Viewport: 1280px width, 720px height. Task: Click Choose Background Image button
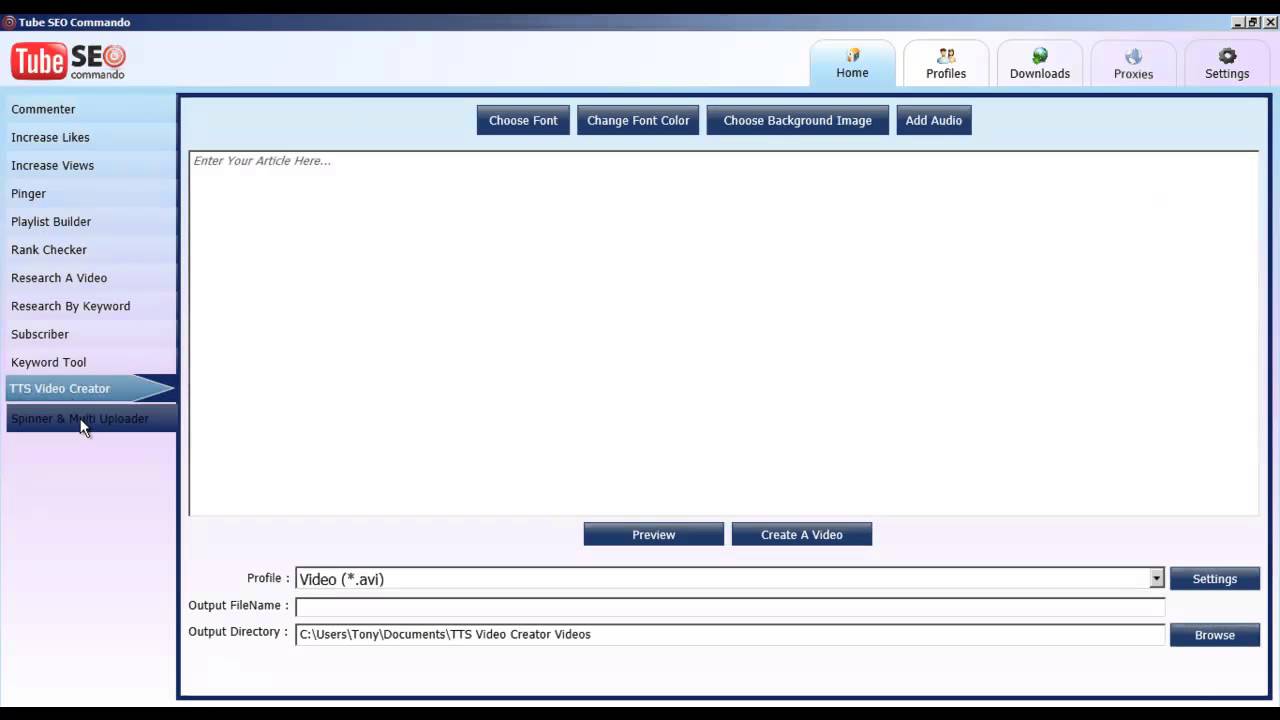tap(797, 120)
